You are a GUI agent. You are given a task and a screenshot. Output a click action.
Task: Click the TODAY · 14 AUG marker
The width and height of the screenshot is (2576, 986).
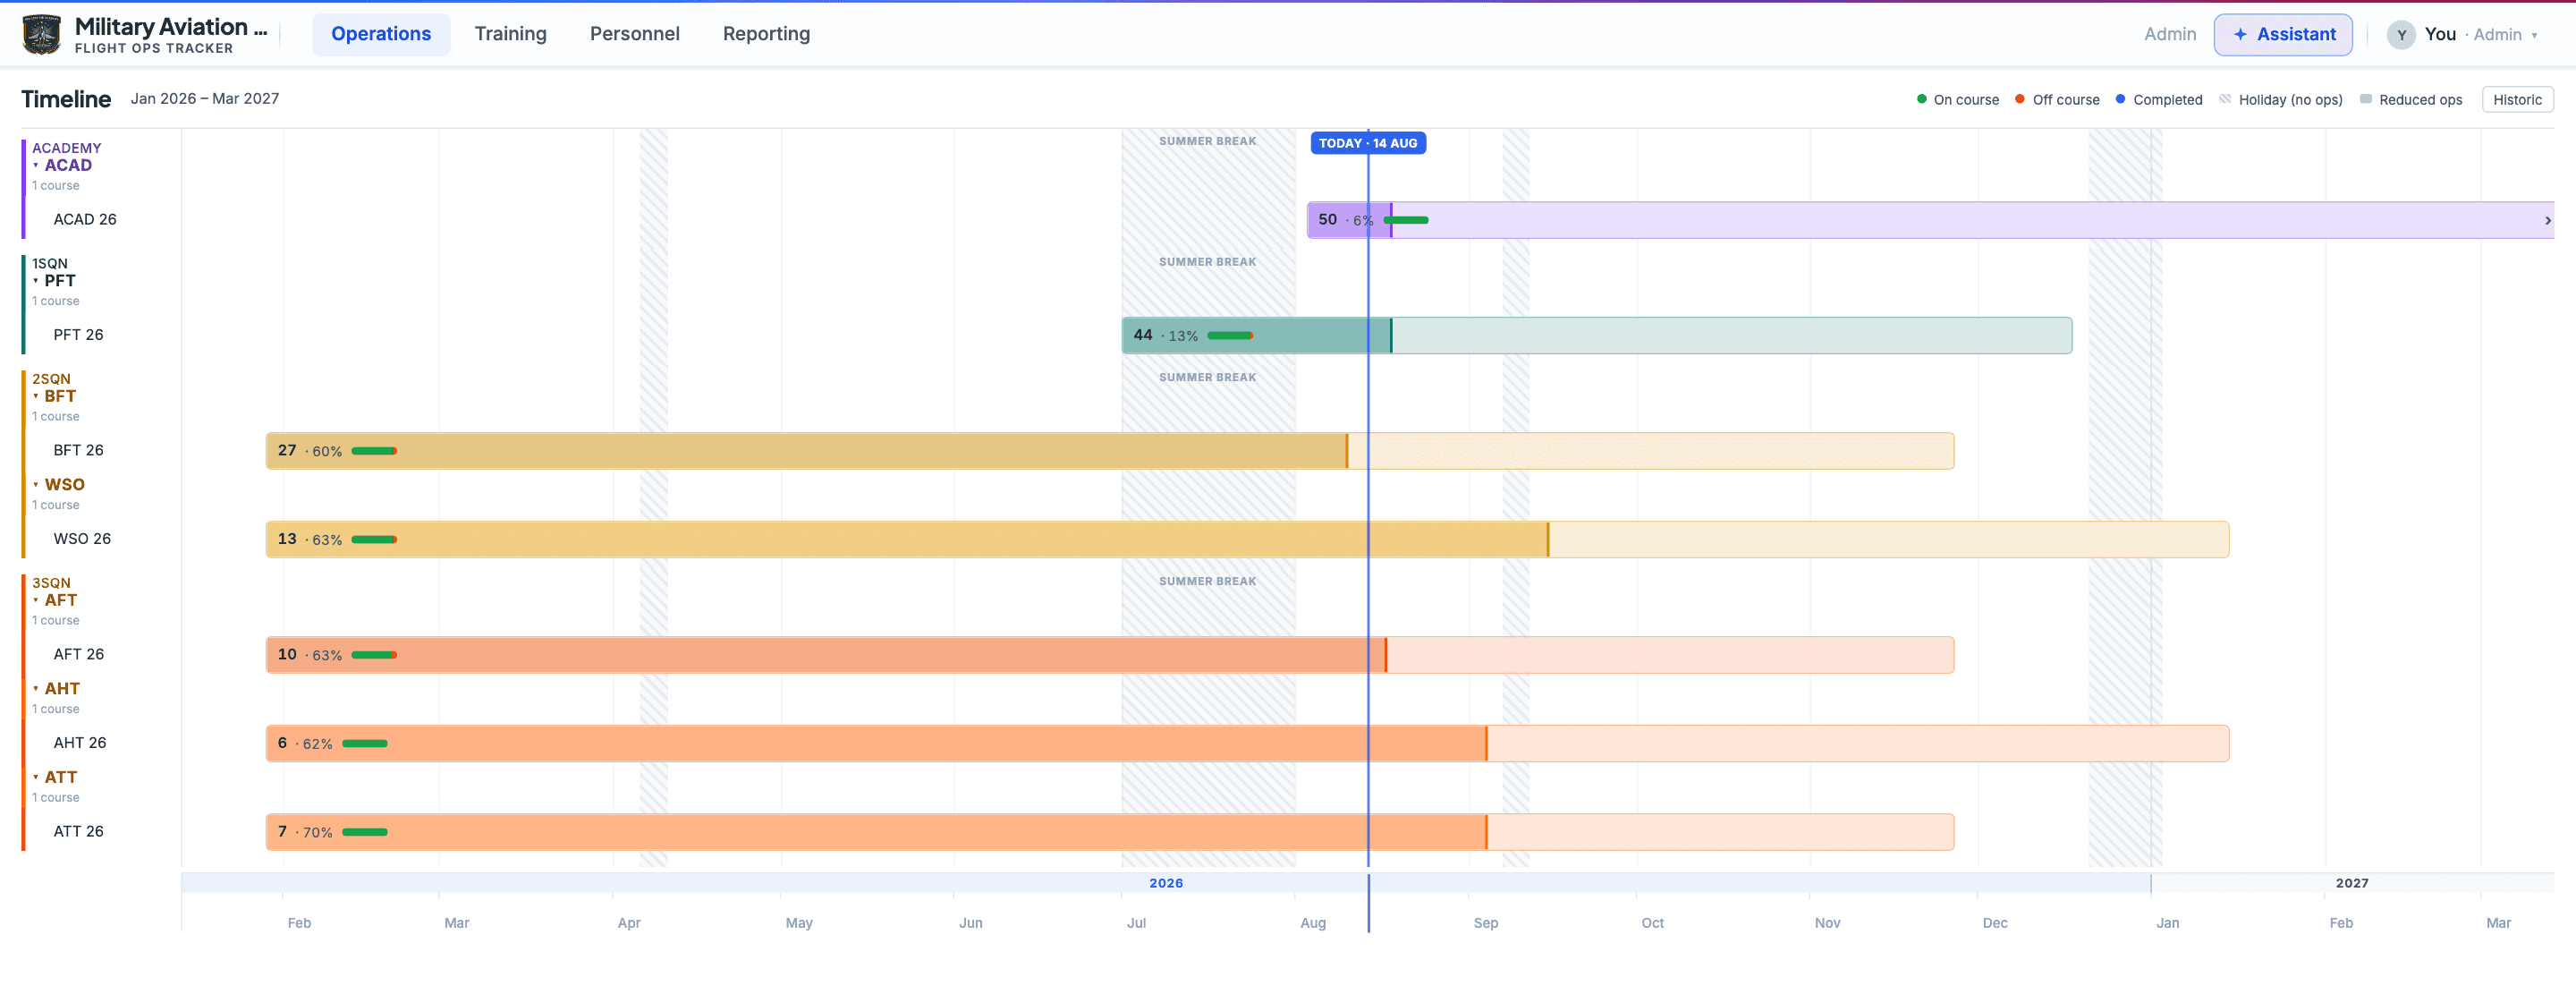click(x=1367, y=143)
